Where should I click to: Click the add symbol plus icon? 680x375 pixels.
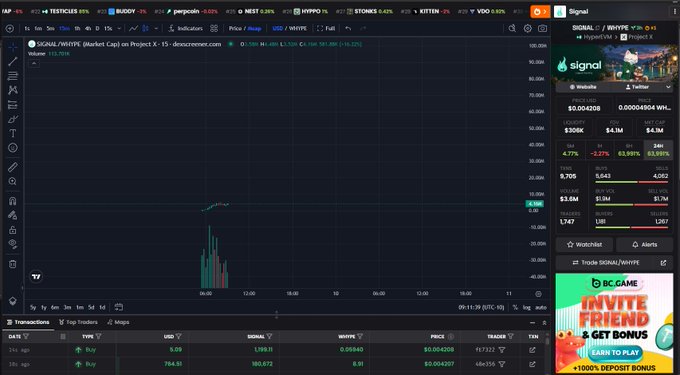[10, 29]
